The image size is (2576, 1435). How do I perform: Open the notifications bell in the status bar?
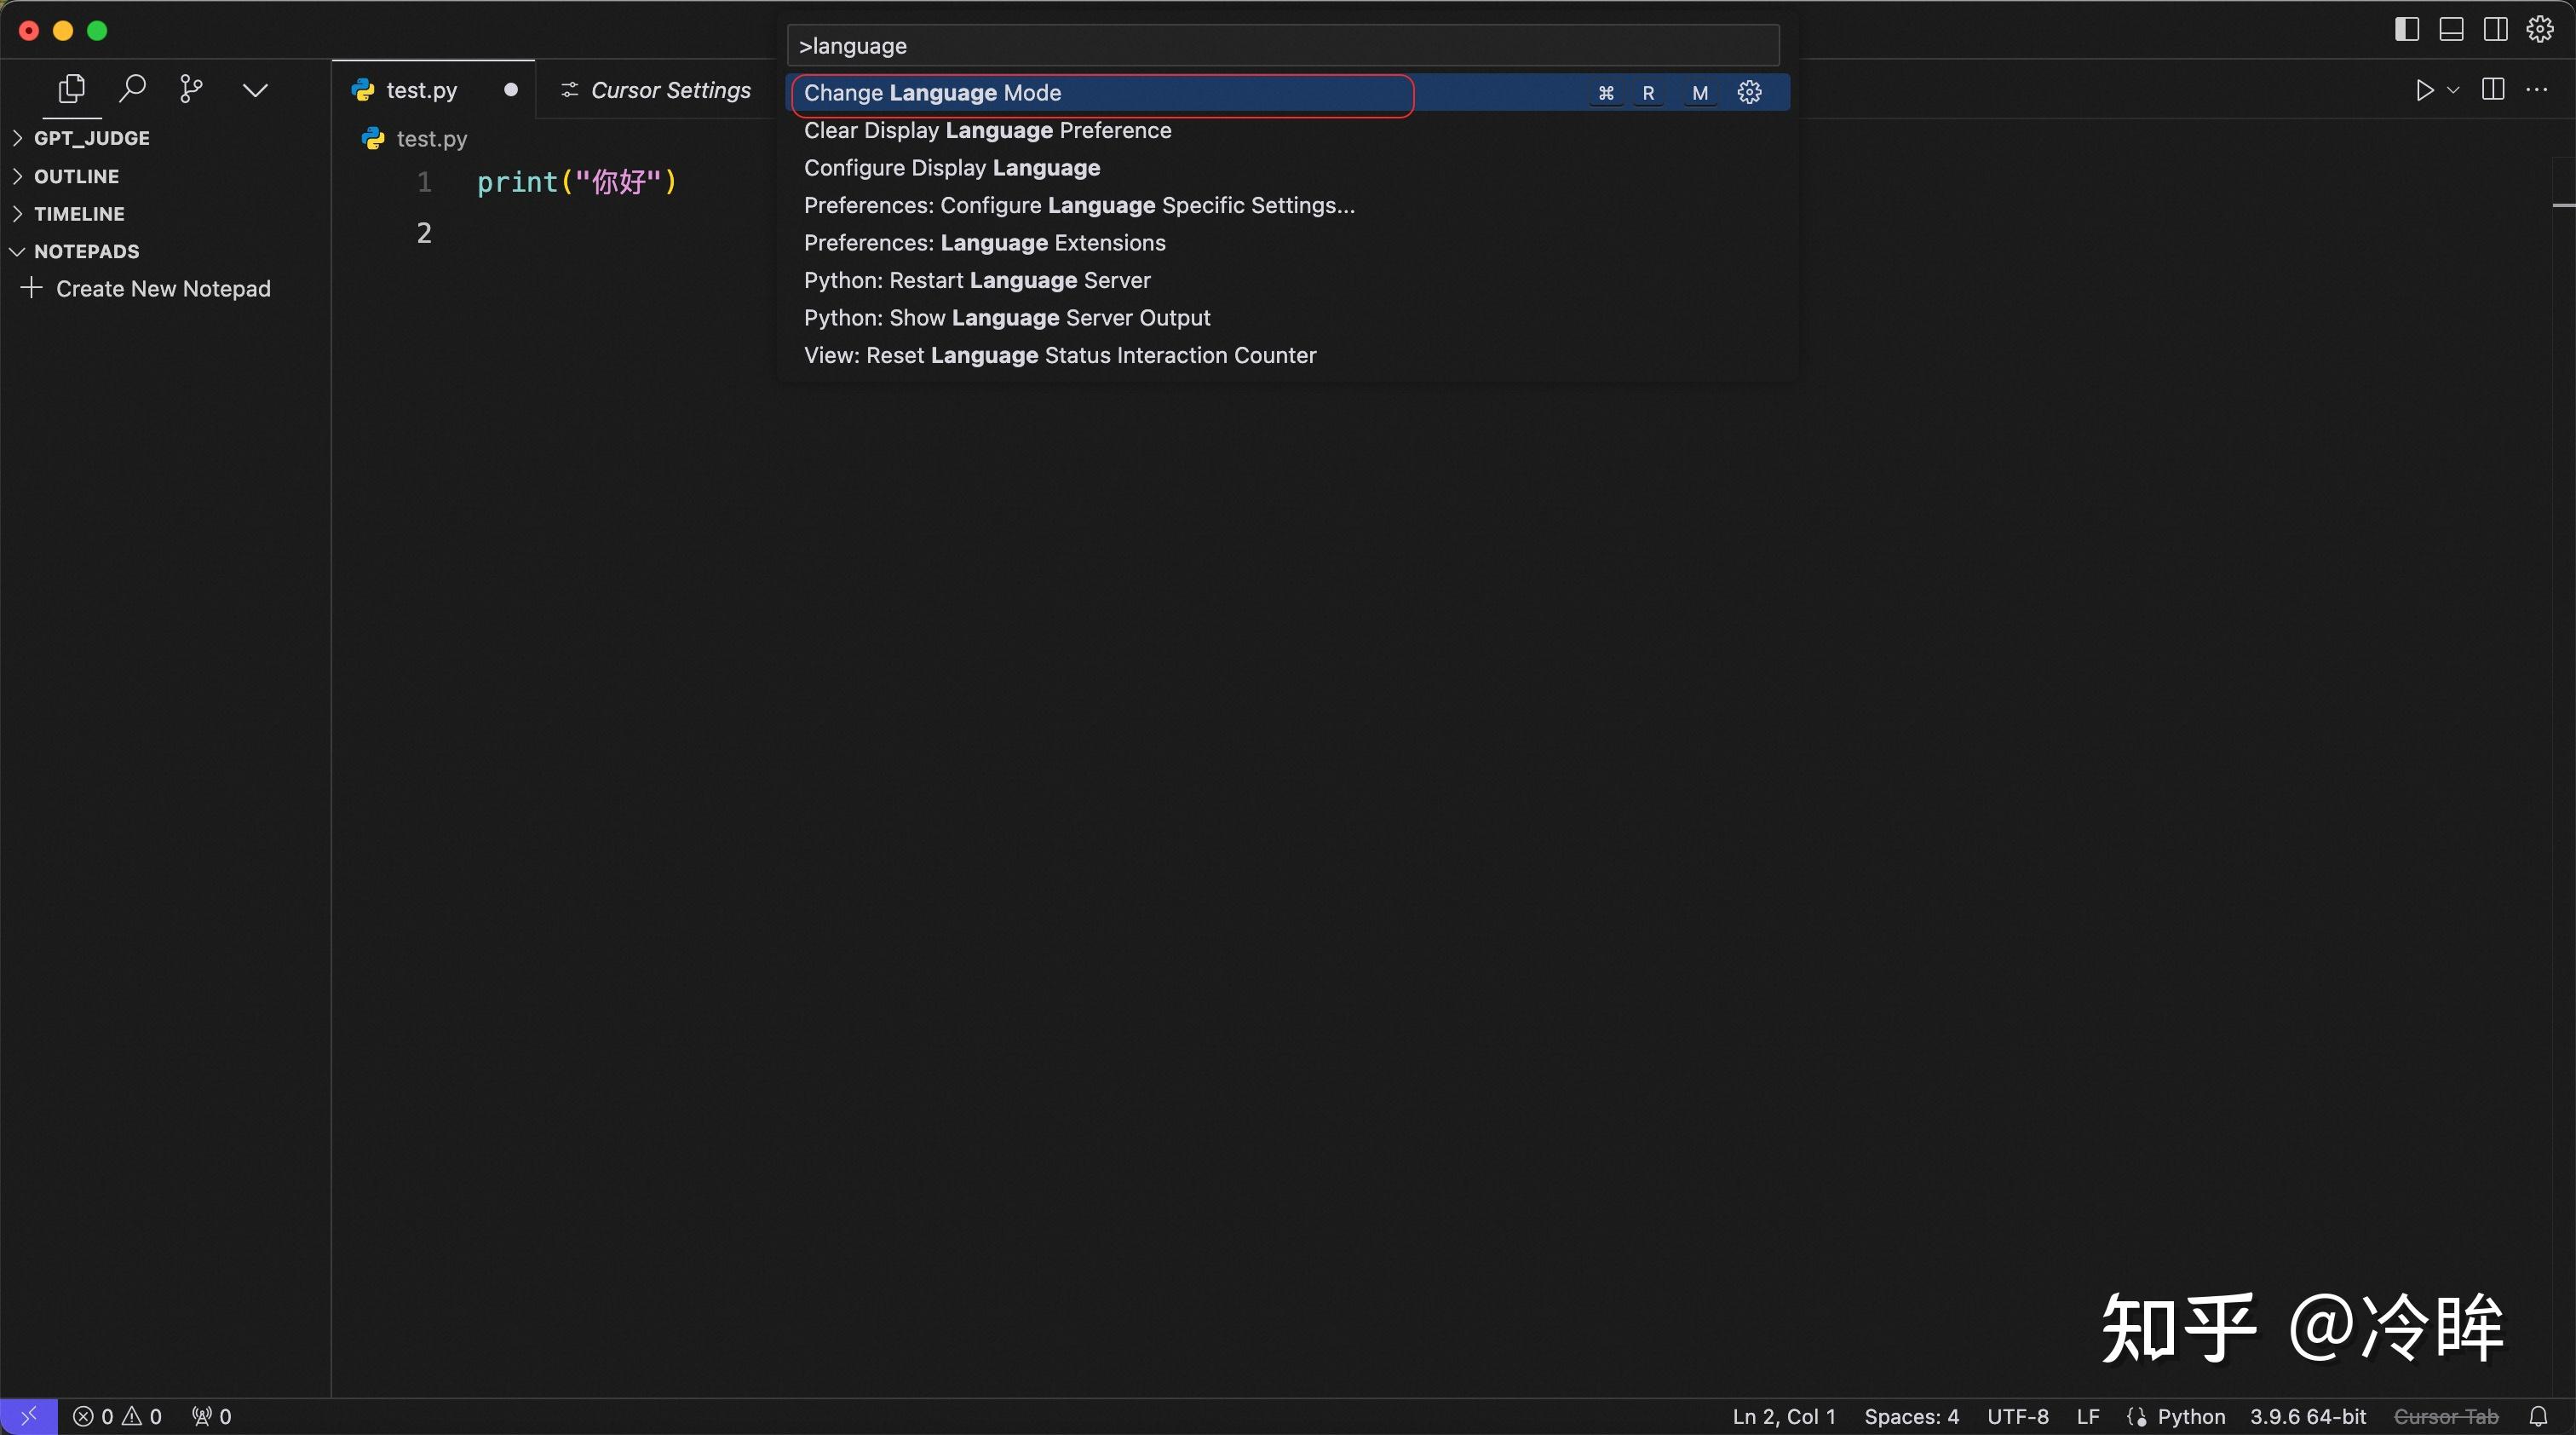click(x=2538, y=1416)
